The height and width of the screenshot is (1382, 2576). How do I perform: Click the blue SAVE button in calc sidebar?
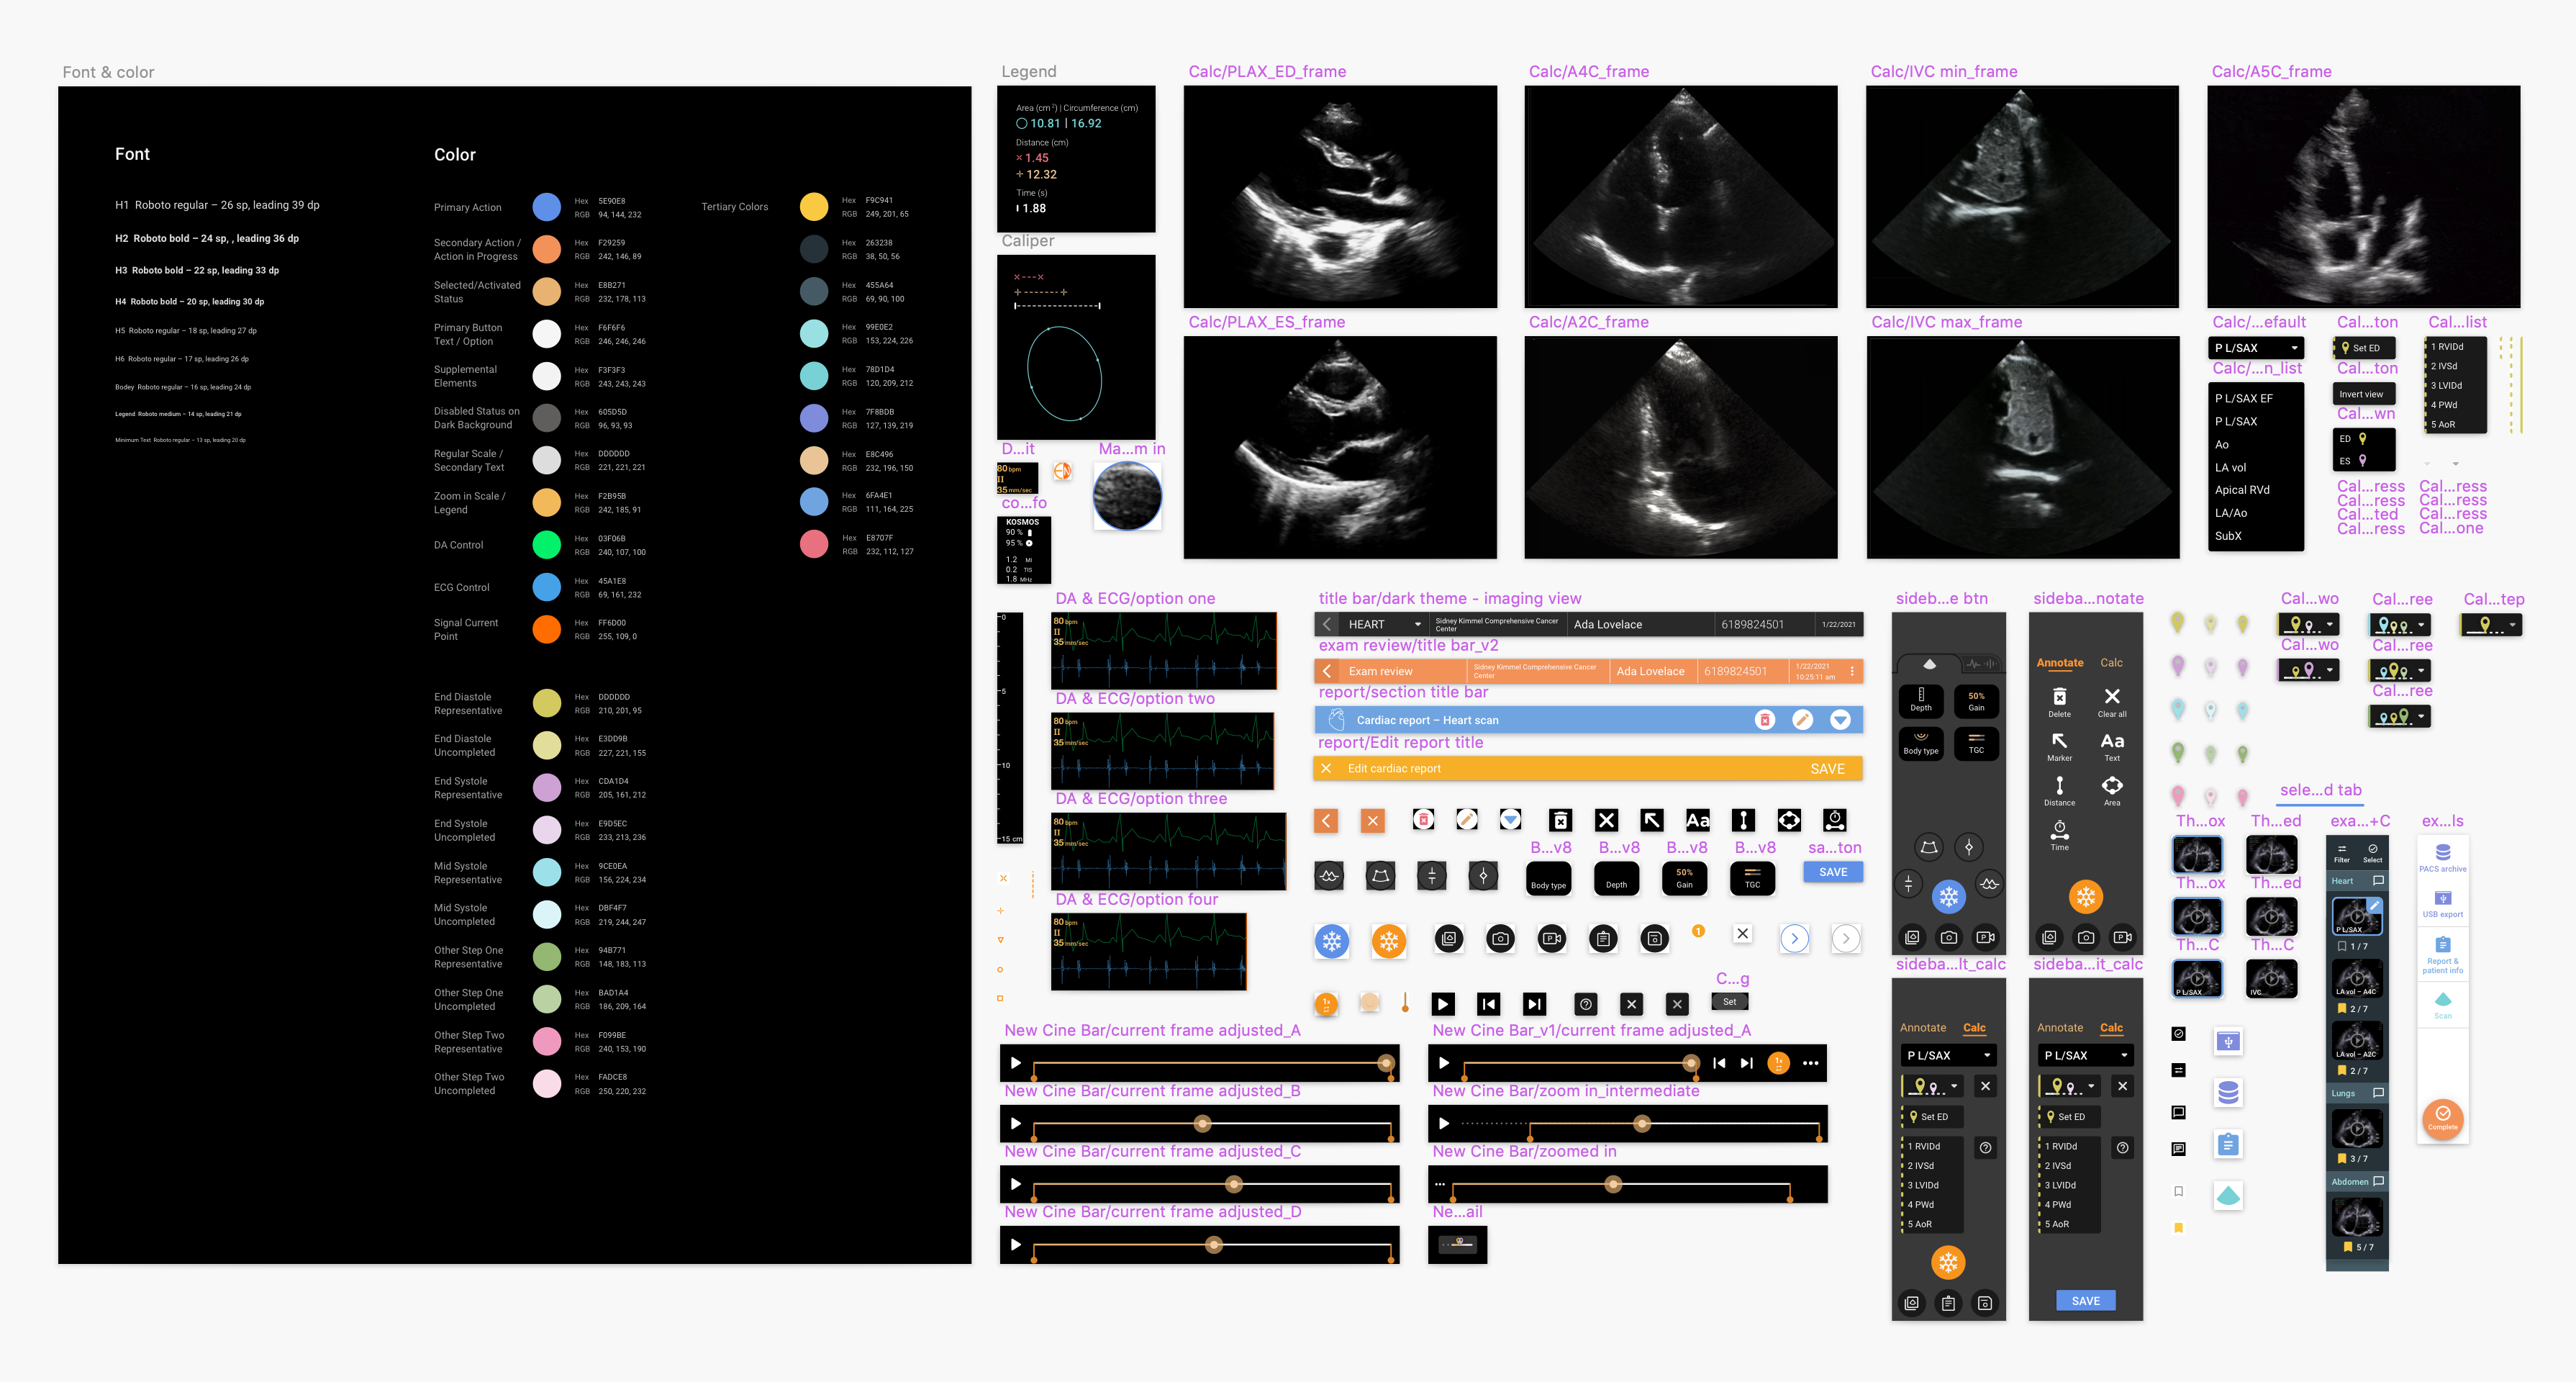click(x=2085, y=1300)
